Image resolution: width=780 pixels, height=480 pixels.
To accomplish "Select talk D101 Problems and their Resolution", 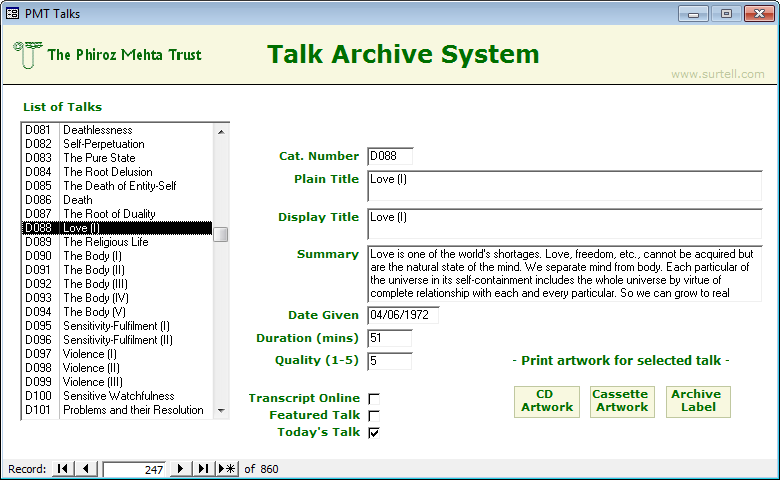I will point(117,410).
